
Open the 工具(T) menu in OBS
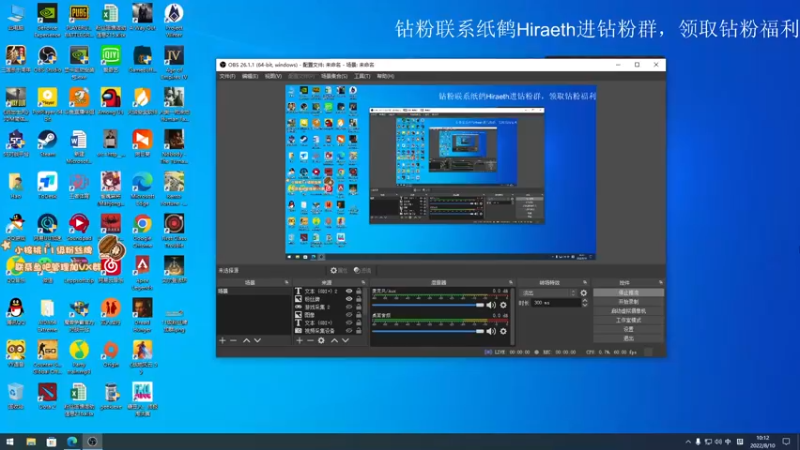tap(362, 76)
